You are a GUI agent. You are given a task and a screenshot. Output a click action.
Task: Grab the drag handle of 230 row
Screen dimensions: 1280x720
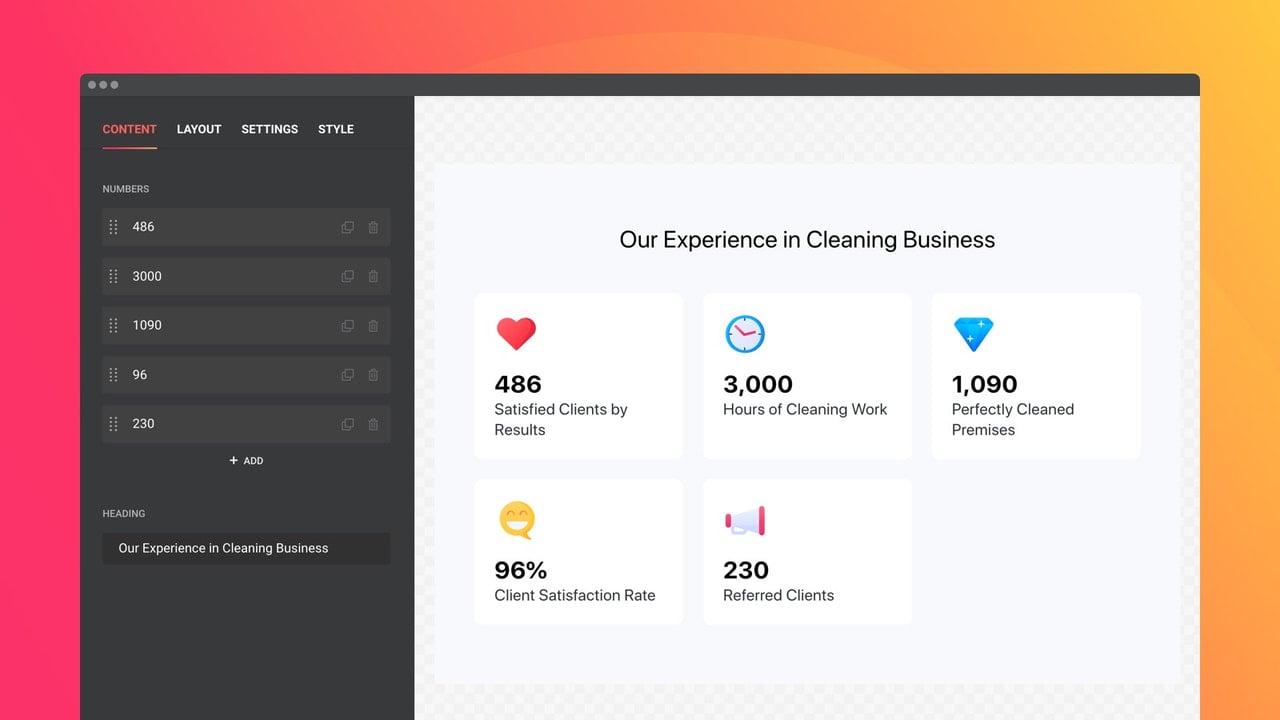[x=113, y=424]
